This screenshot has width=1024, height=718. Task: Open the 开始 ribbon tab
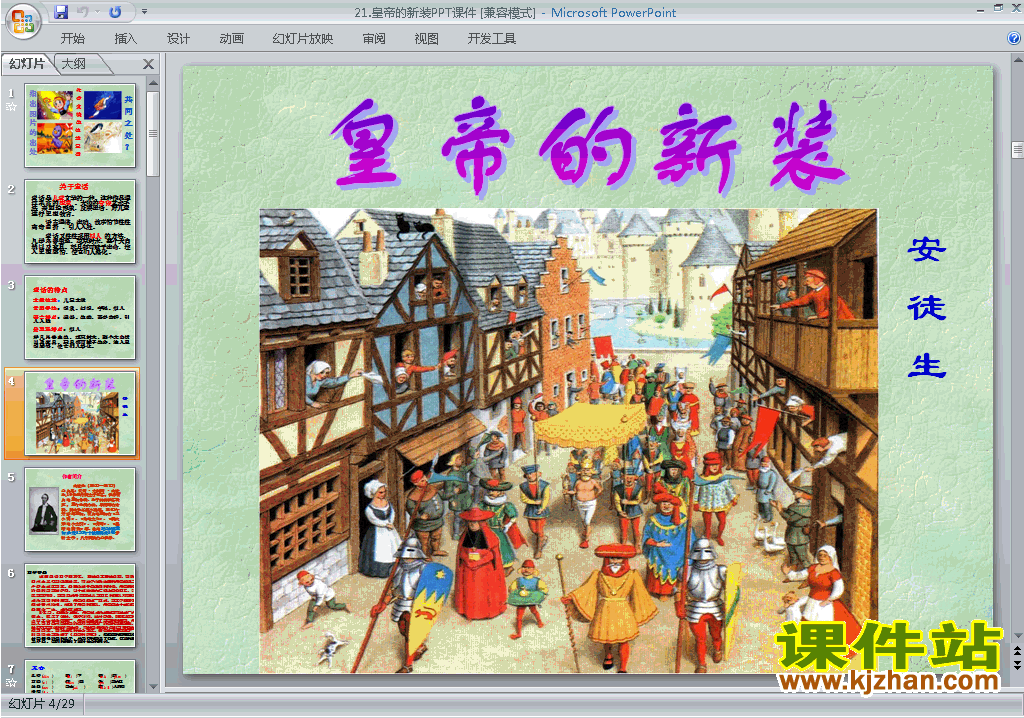click(x=72, y=39)
